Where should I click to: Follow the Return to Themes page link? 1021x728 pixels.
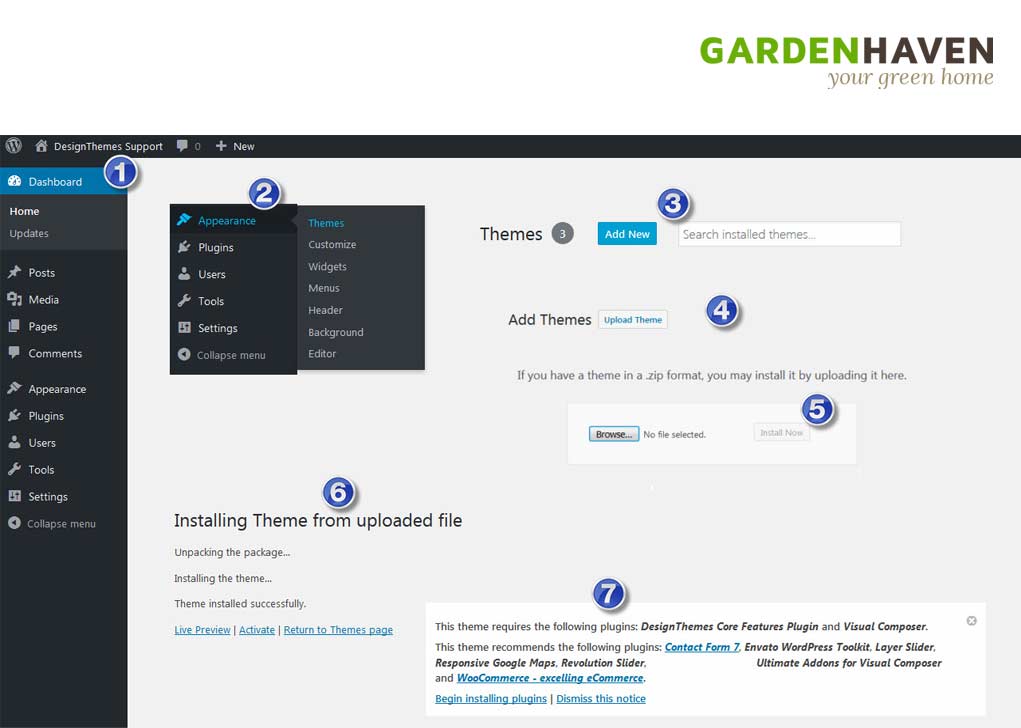(339, 630)
